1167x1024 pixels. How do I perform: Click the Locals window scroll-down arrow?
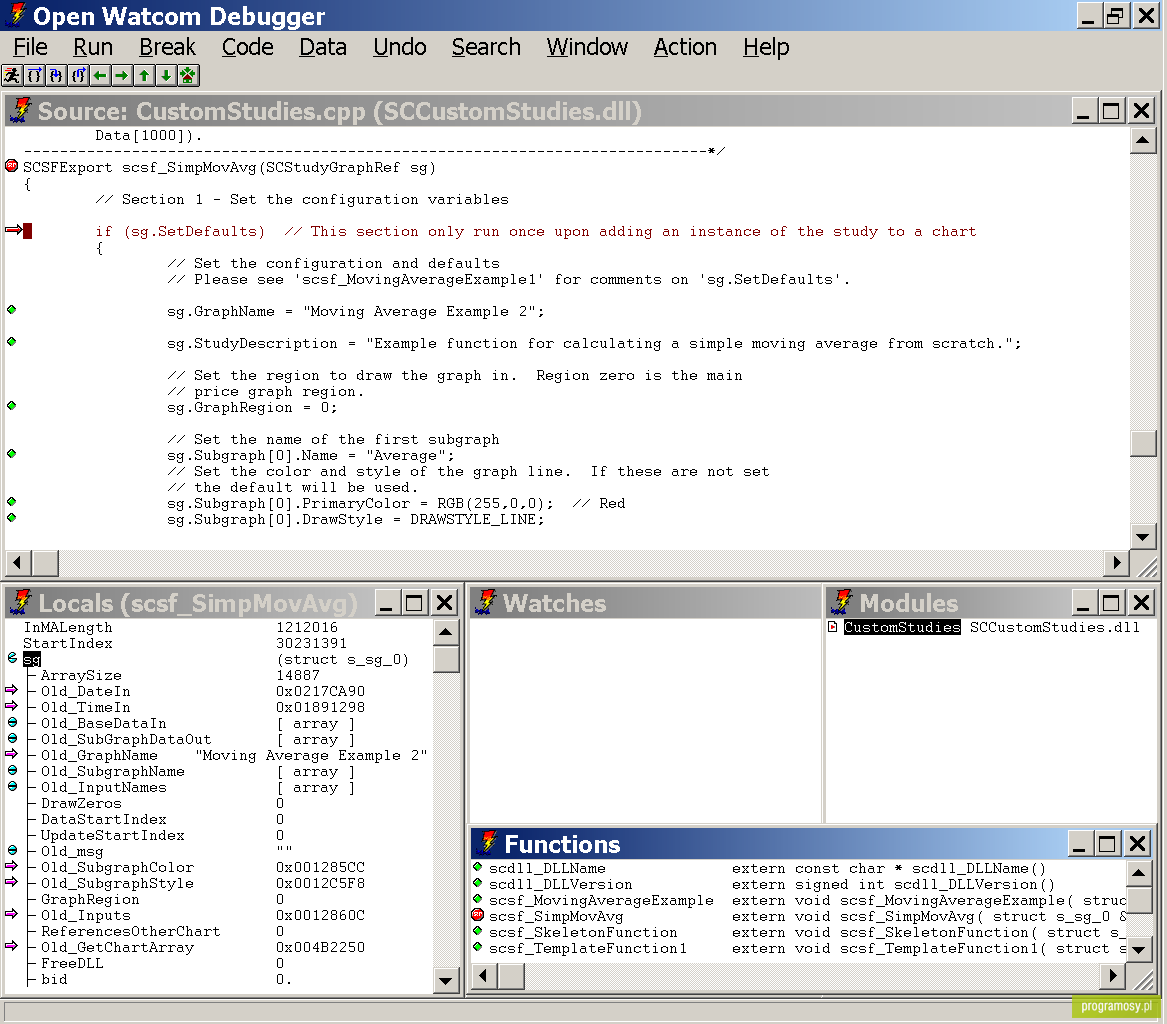click(446, 980)
